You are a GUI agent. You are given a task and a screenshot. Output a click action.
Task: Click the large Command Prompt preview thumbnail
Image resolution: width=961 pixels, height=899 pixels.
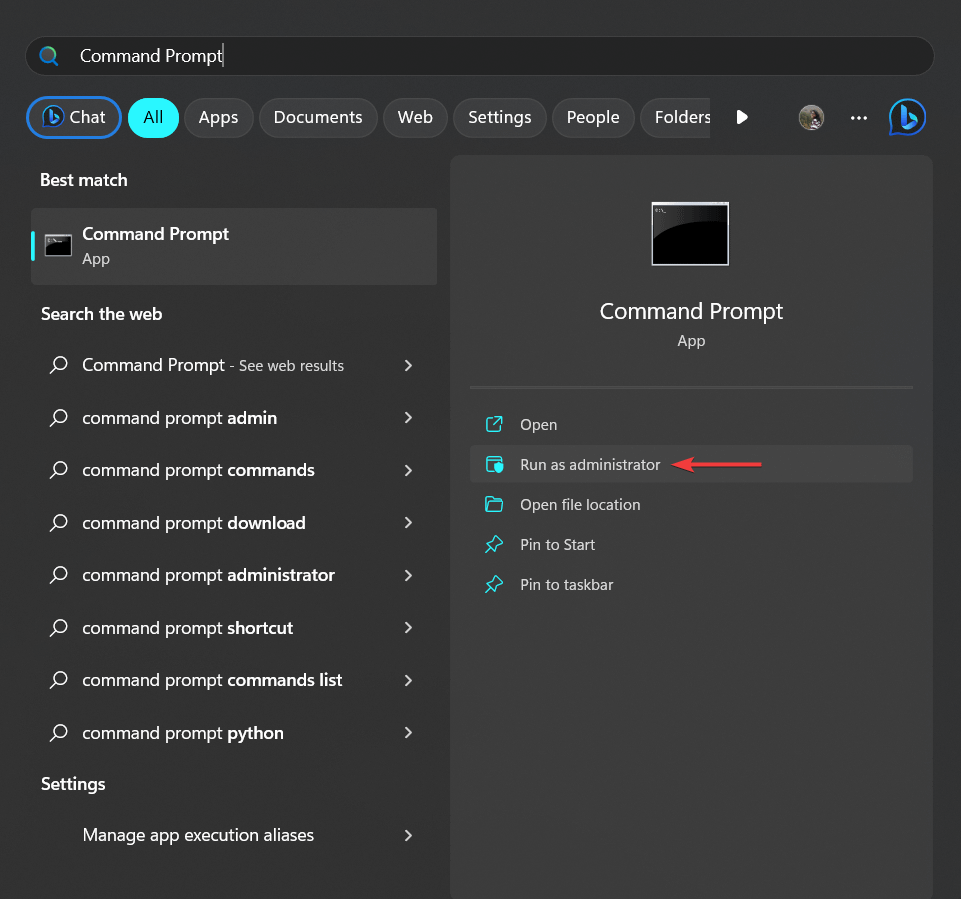coord(690,234)
